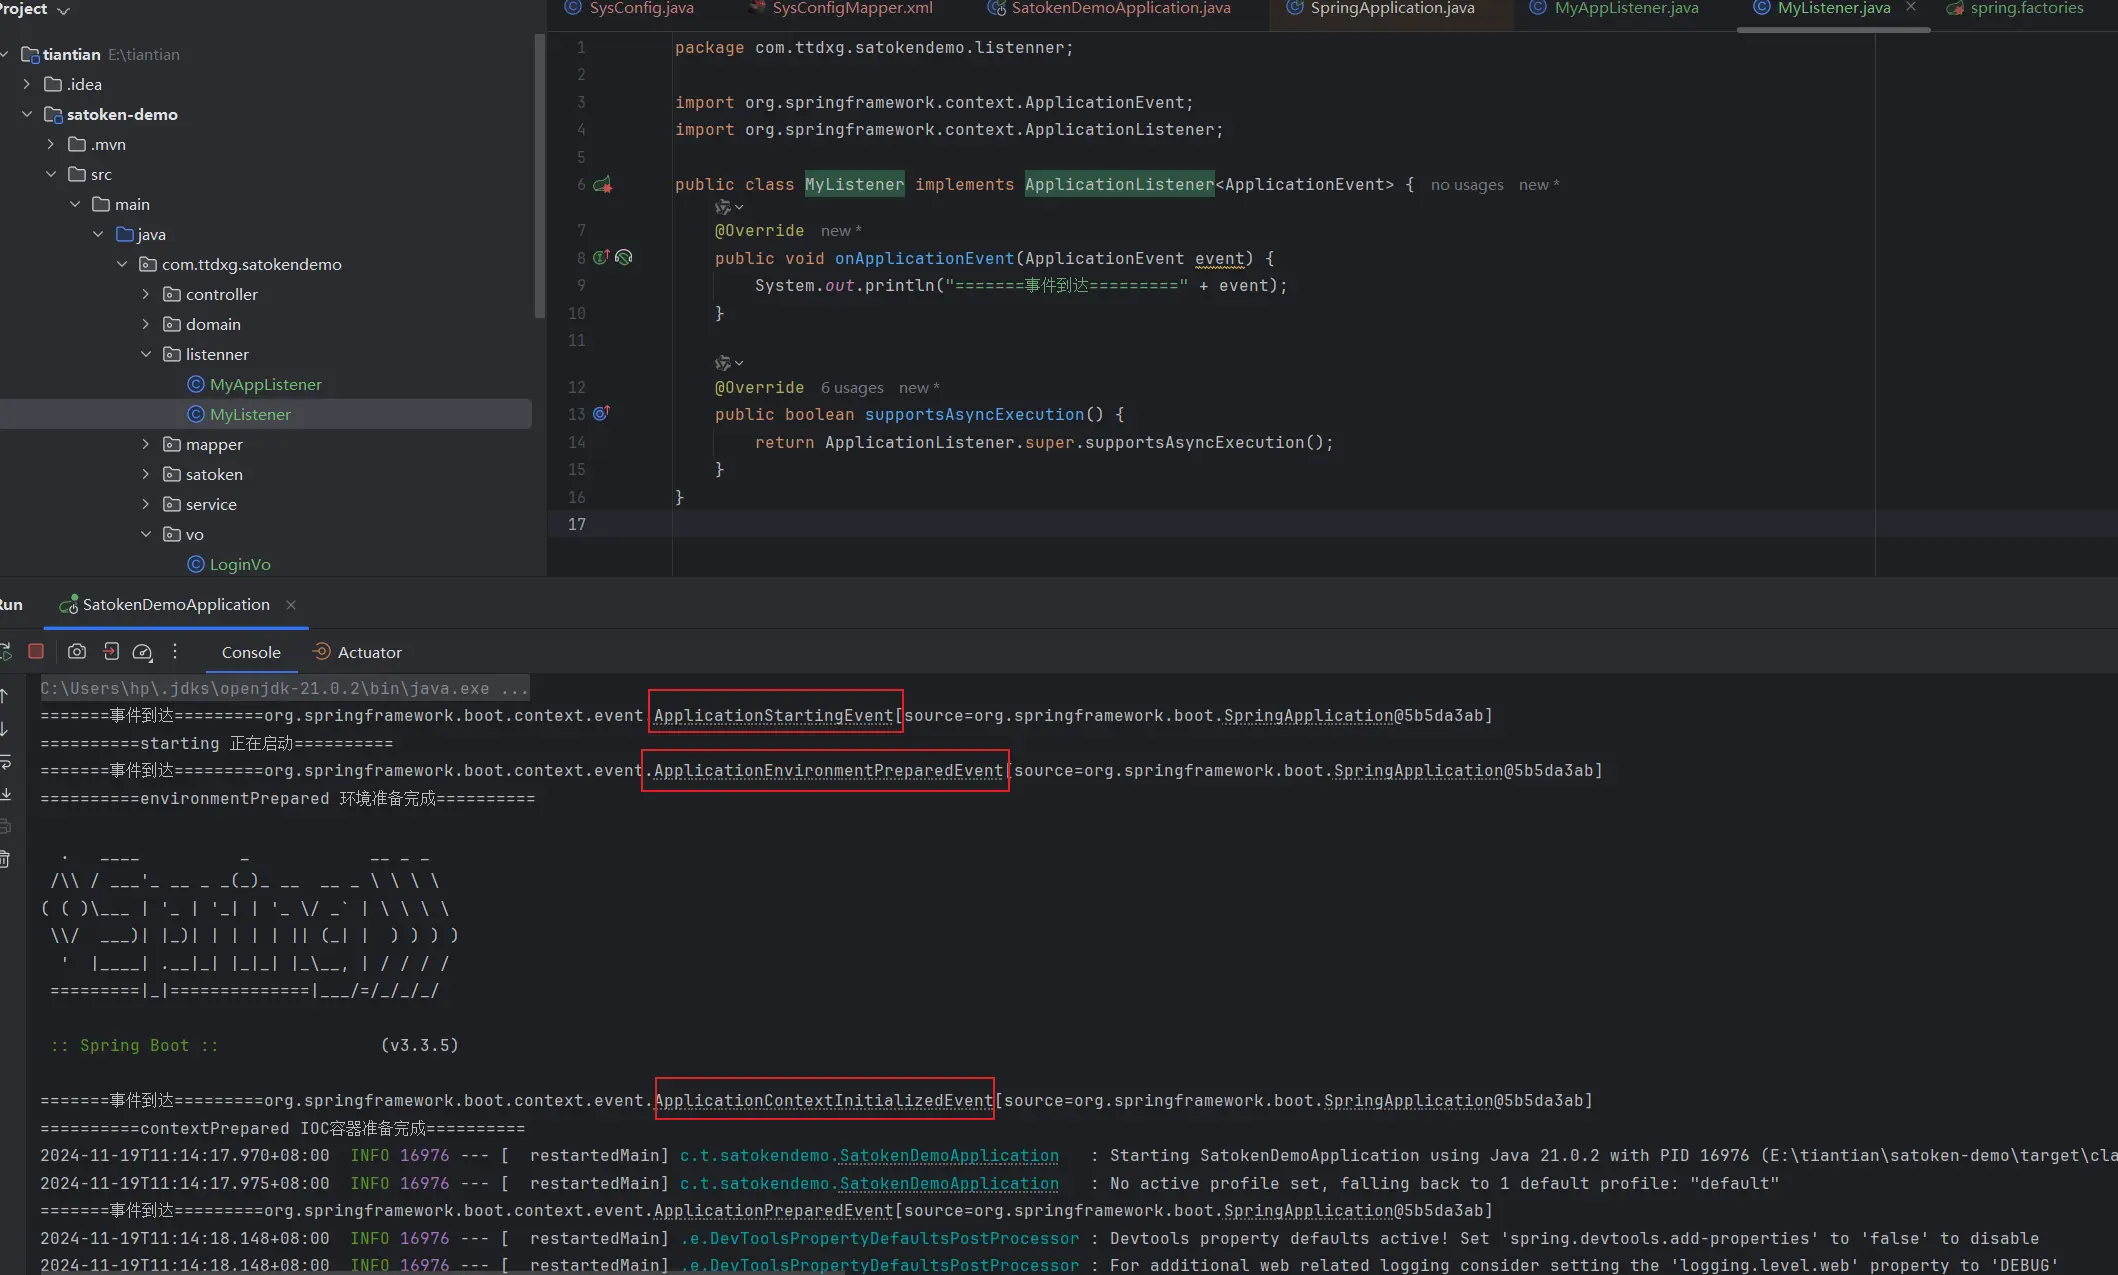Click the project tree vertical scrollbar
This screenshot has height=1275, width=2118.
[540, 175]
